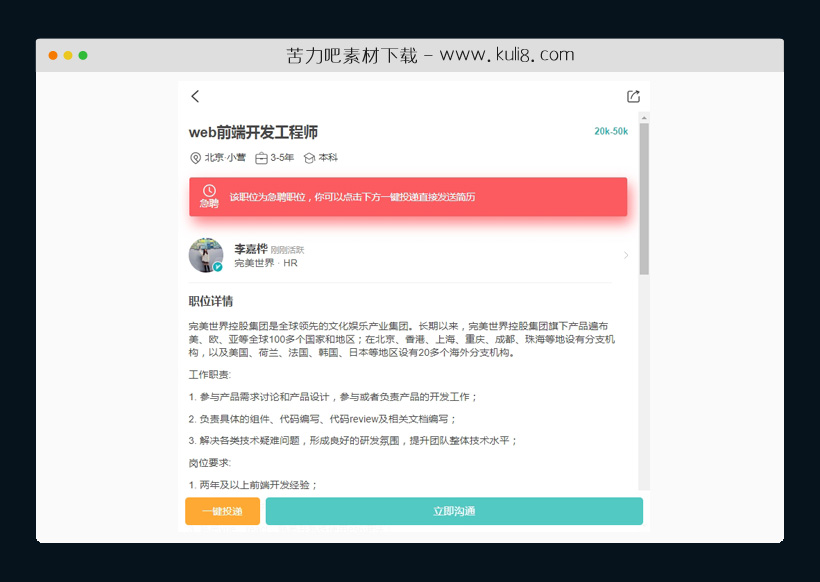Click the 一键投递 orange button
The width and height of the screenshot is (820, 582).
pyautogui.click(x=222, y=511)
